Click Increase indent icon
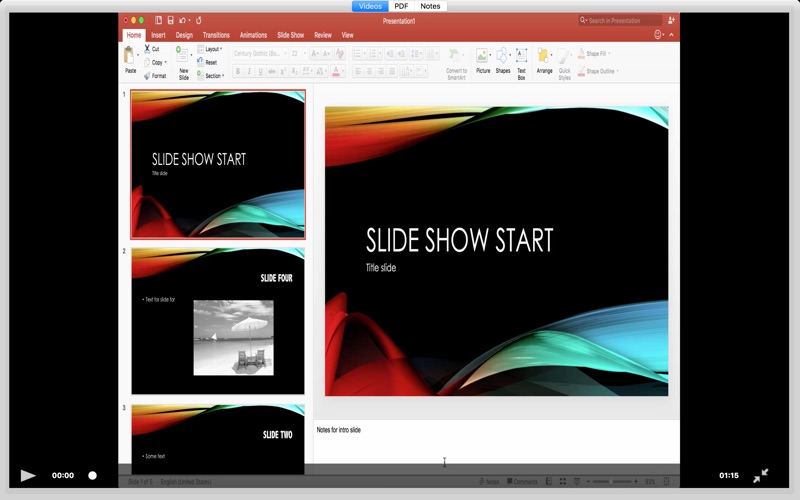This screenshot has height=500, width=800. pyautogui.click(x=402, y=54)
